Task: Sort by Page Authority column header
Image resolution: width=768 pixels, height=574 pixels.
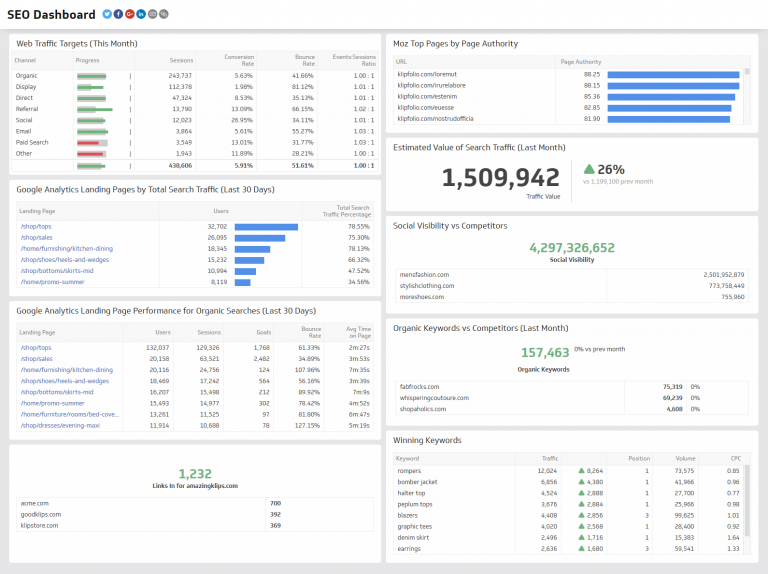Action: (580, 61)
